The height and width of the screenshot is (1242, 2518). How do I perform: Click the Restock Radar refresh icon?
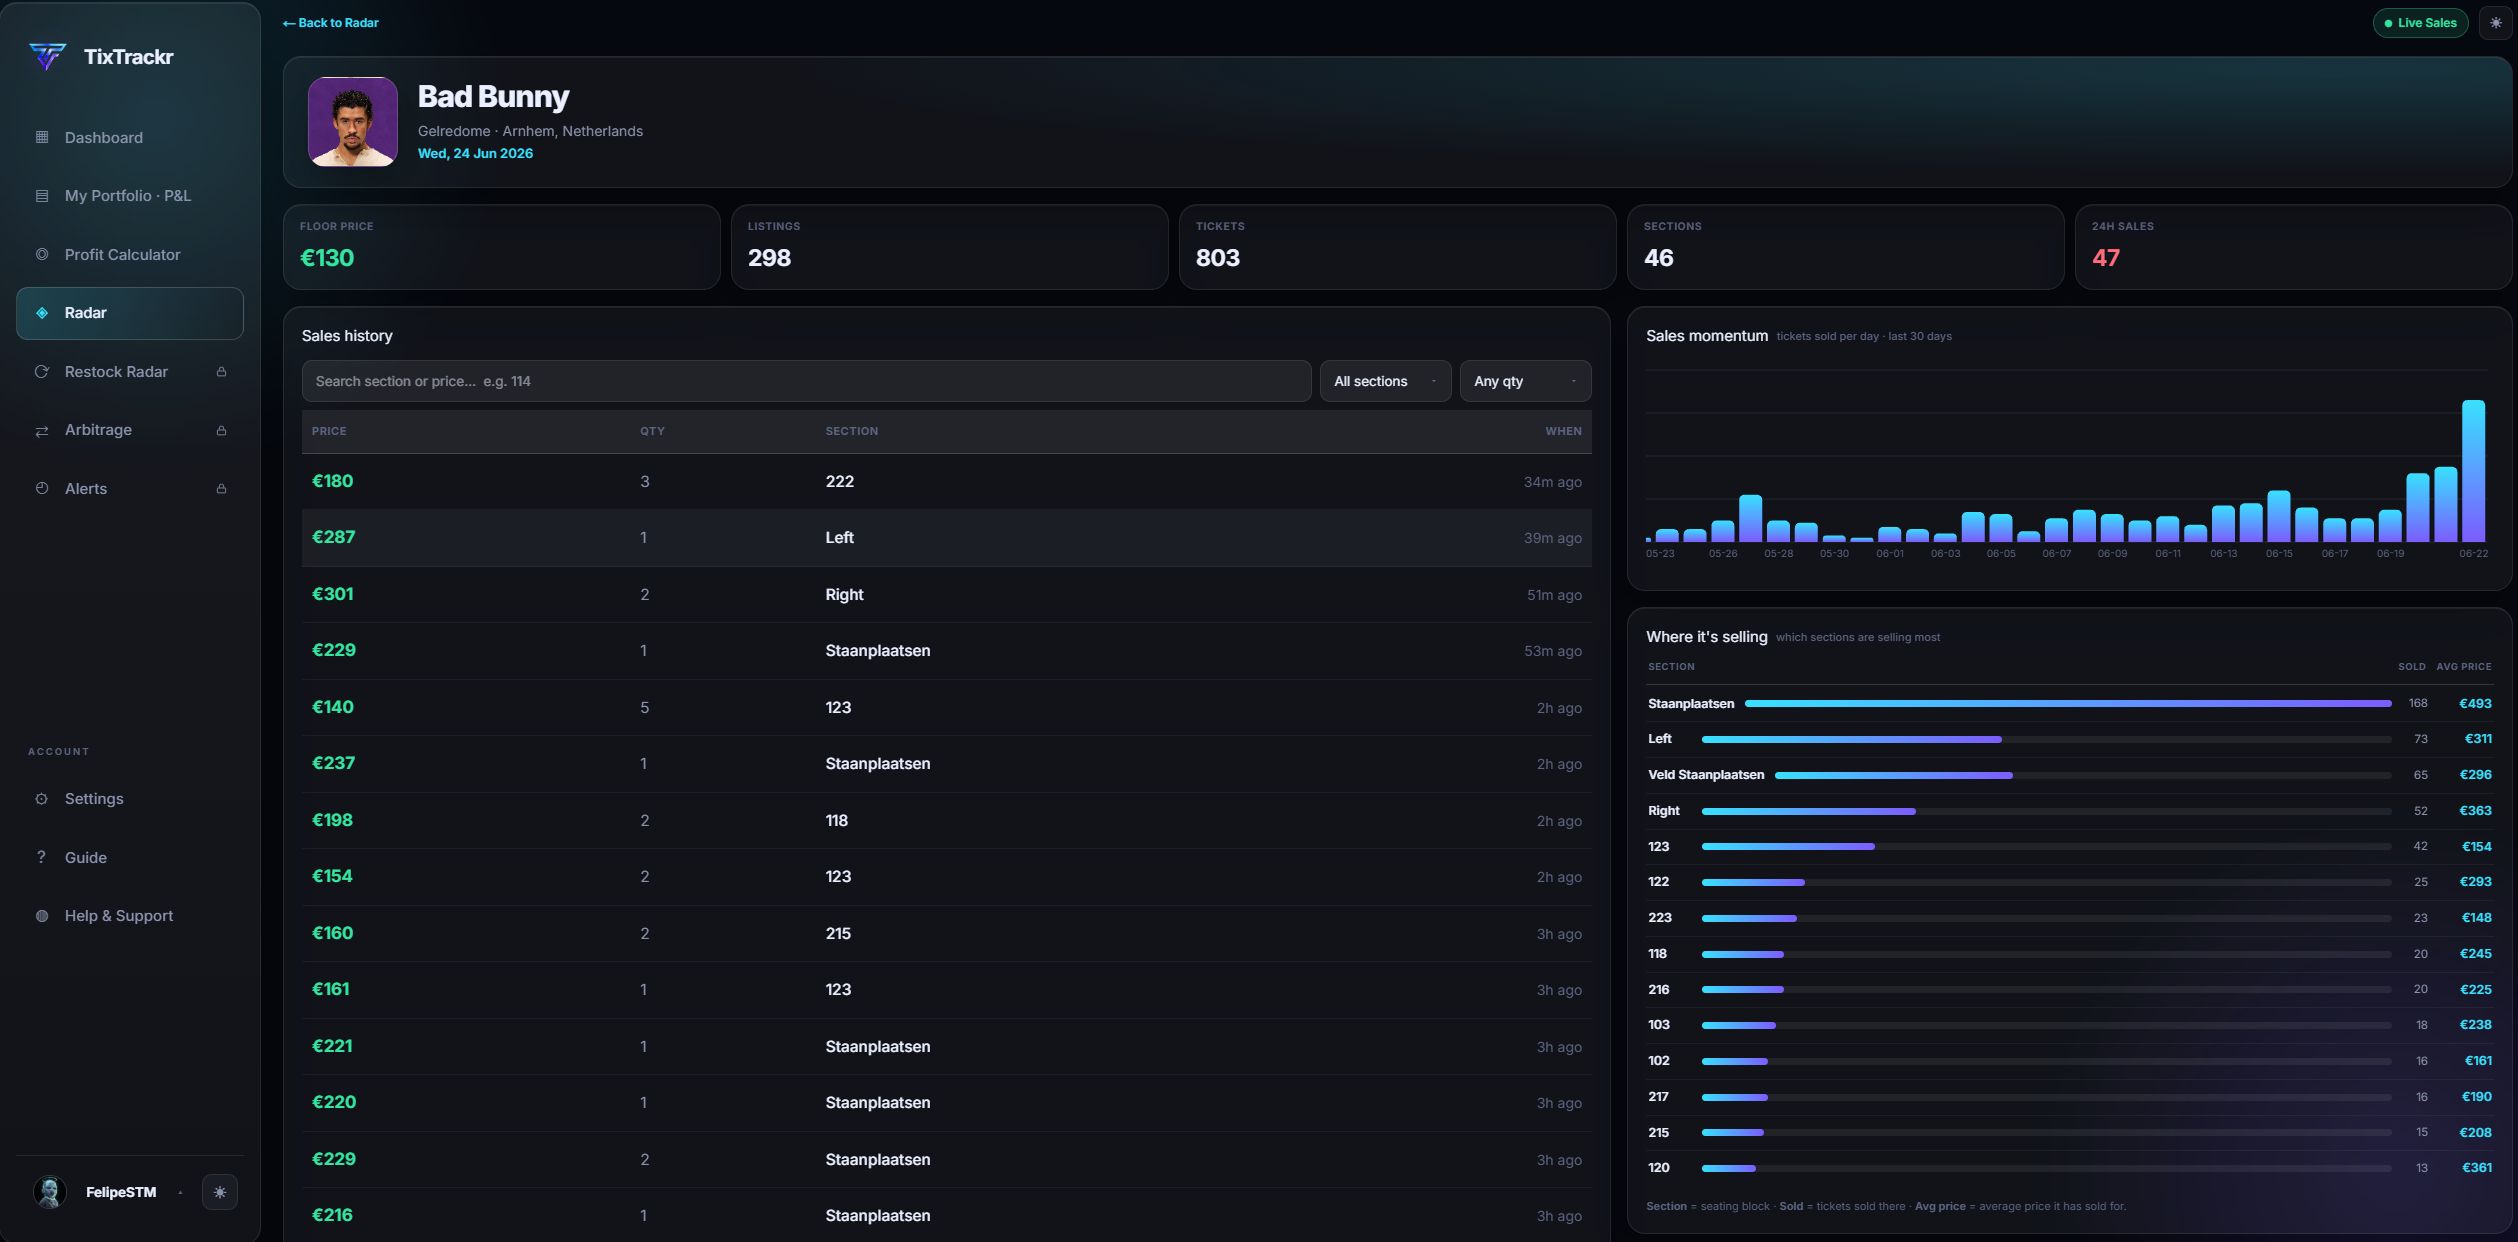[42, 372]
